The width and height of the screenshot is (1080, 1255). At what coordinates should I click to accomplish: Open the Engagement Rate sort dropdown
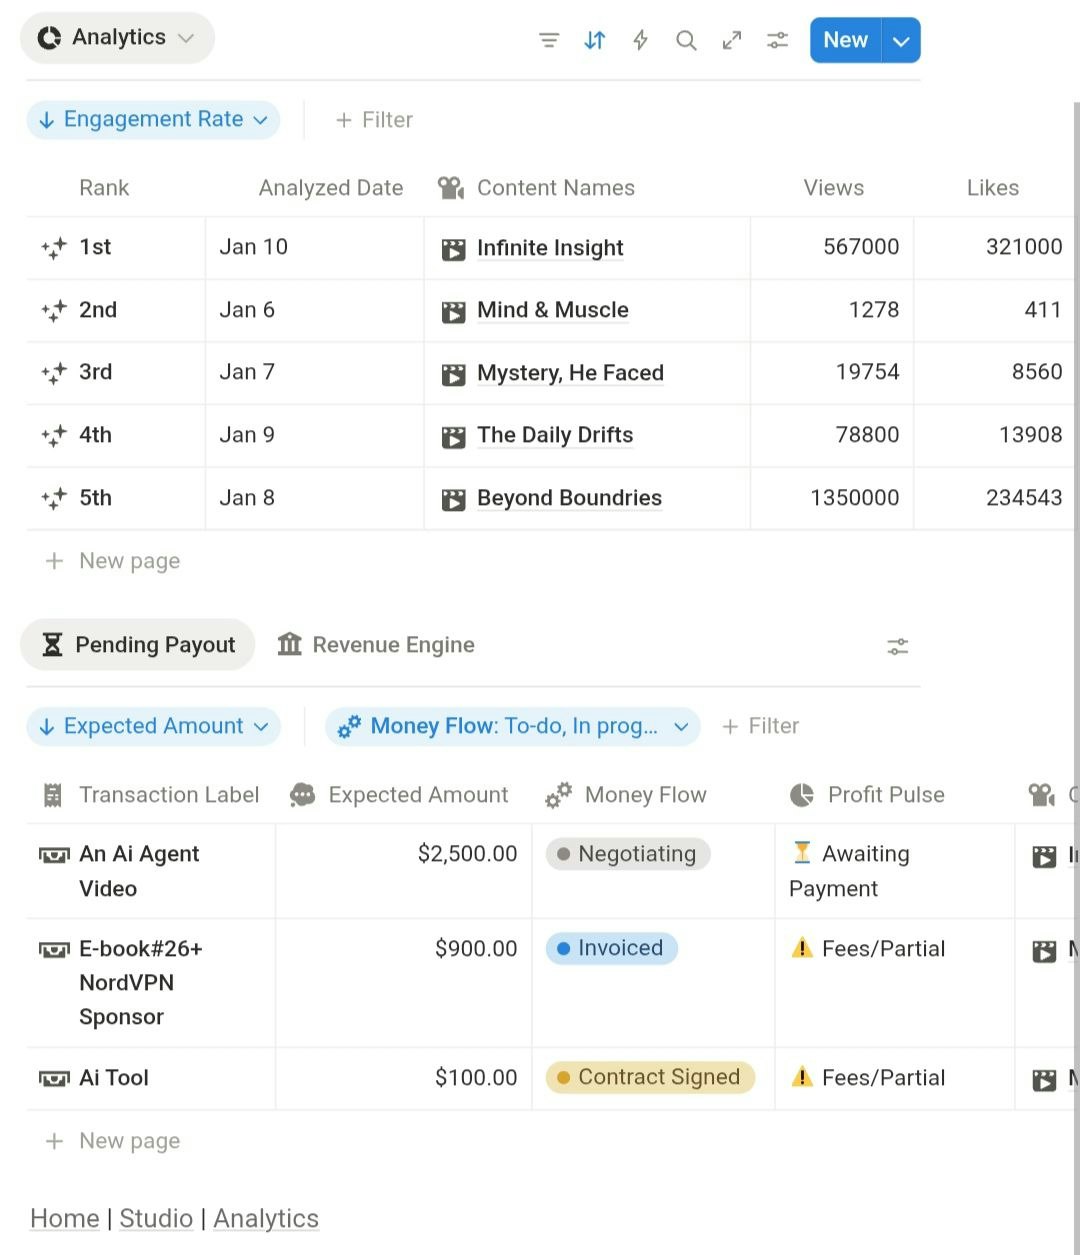pos(153,120)
